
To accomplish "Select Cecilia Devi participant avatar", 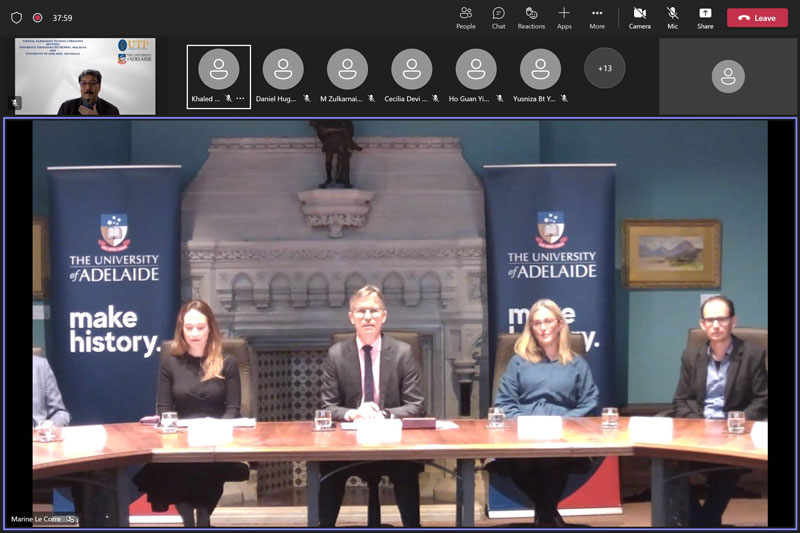I will (x=412, y=69).
